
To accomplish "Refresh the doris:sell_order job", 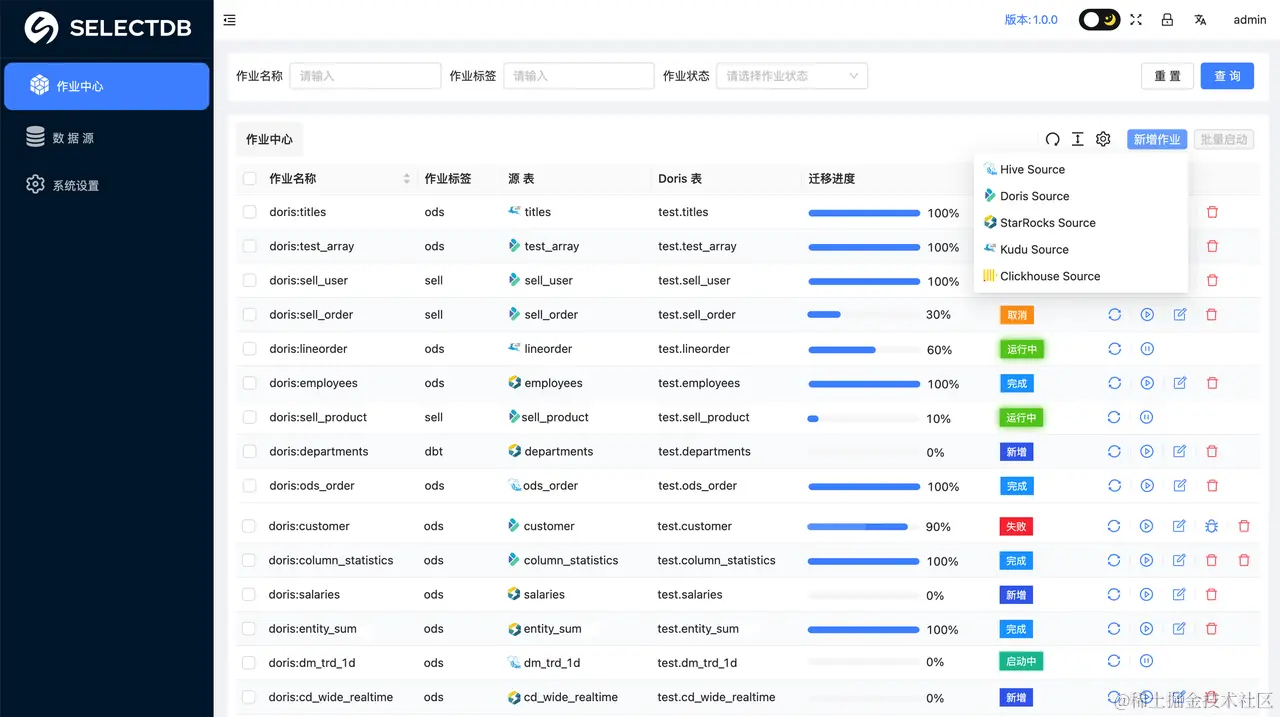I will tap(1114, 315).
